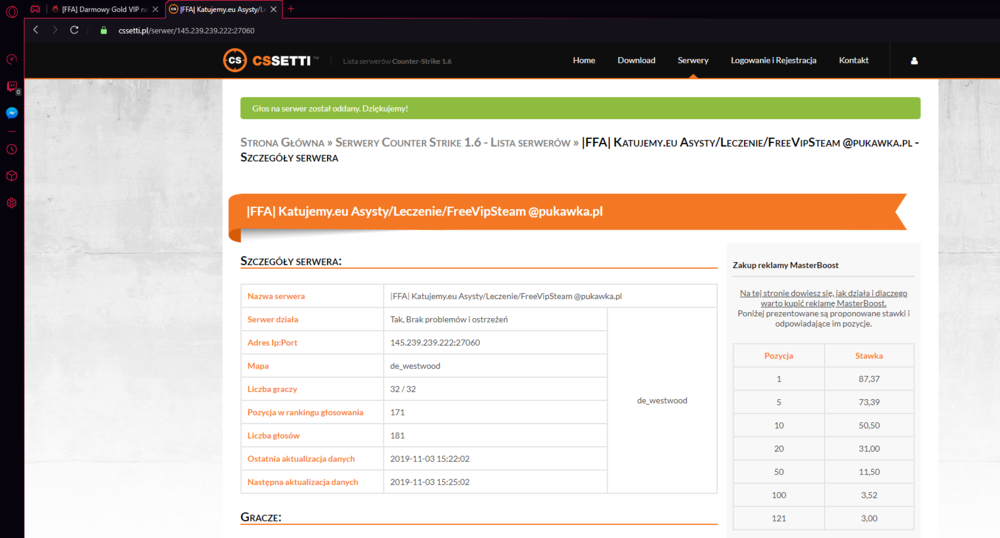Close the Darmowy Gold VIP tab
The height and width of the screenshot is (538, 1000).
[x=155, y=9]
